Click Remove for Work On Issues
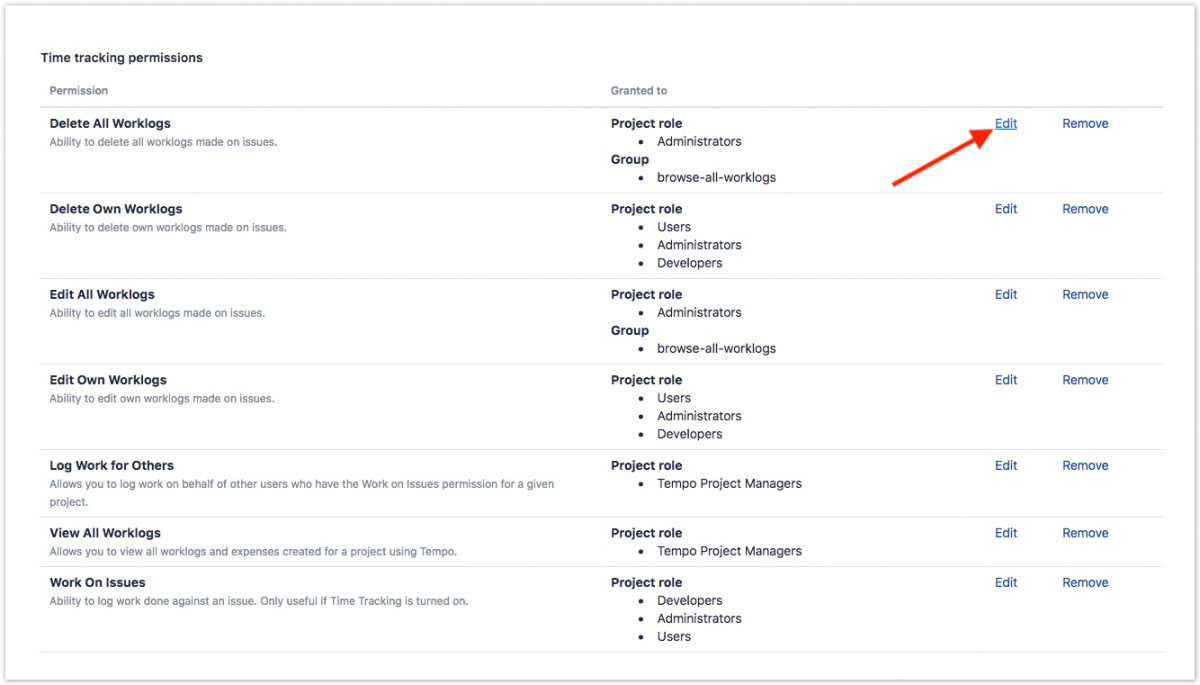 1085,583
